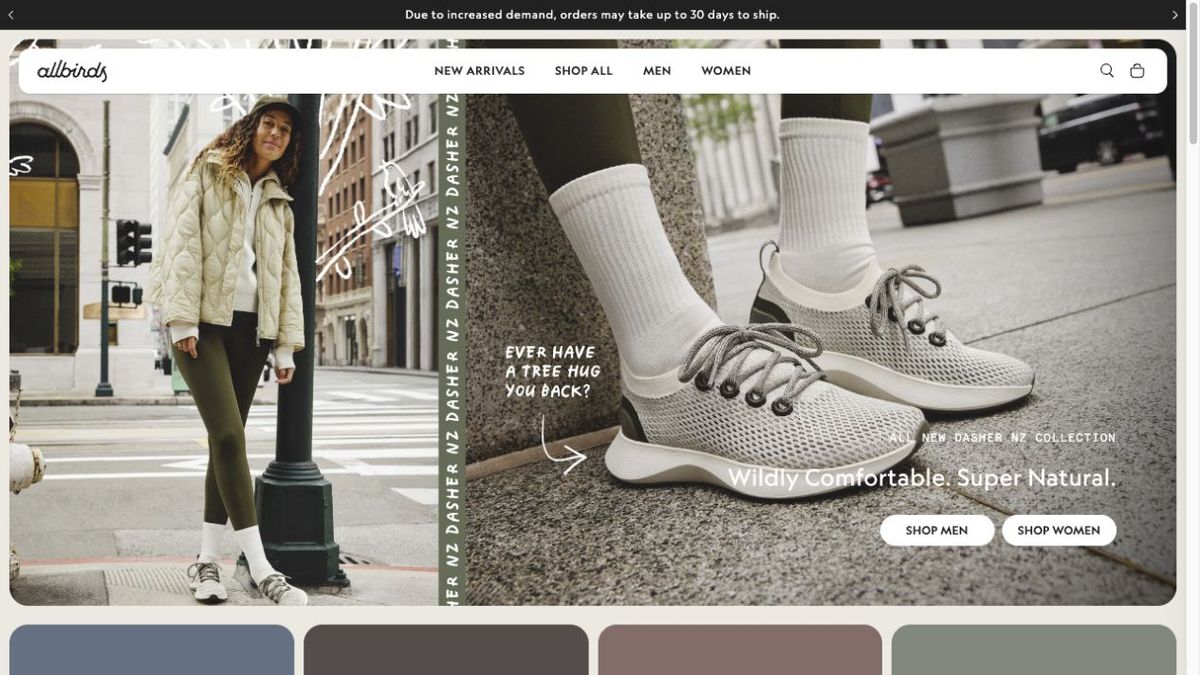
Task: Click the shipping delay announcement text
Action: 592,15
